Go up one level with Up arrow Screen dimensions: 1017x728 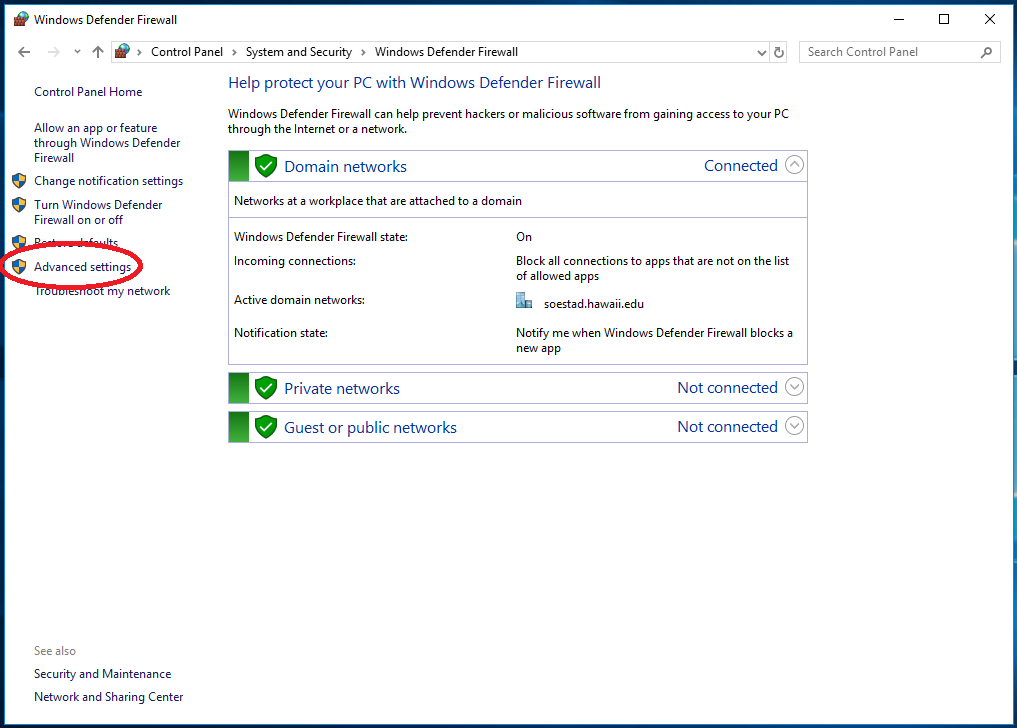(x=98, y=52)
